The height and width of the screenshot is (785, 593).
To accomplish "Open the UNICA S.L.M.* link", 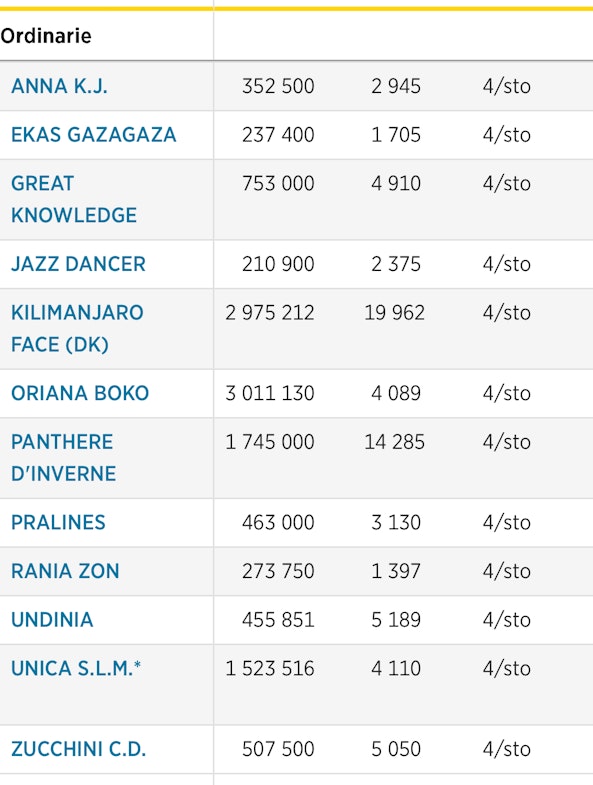I will point(76,668).
